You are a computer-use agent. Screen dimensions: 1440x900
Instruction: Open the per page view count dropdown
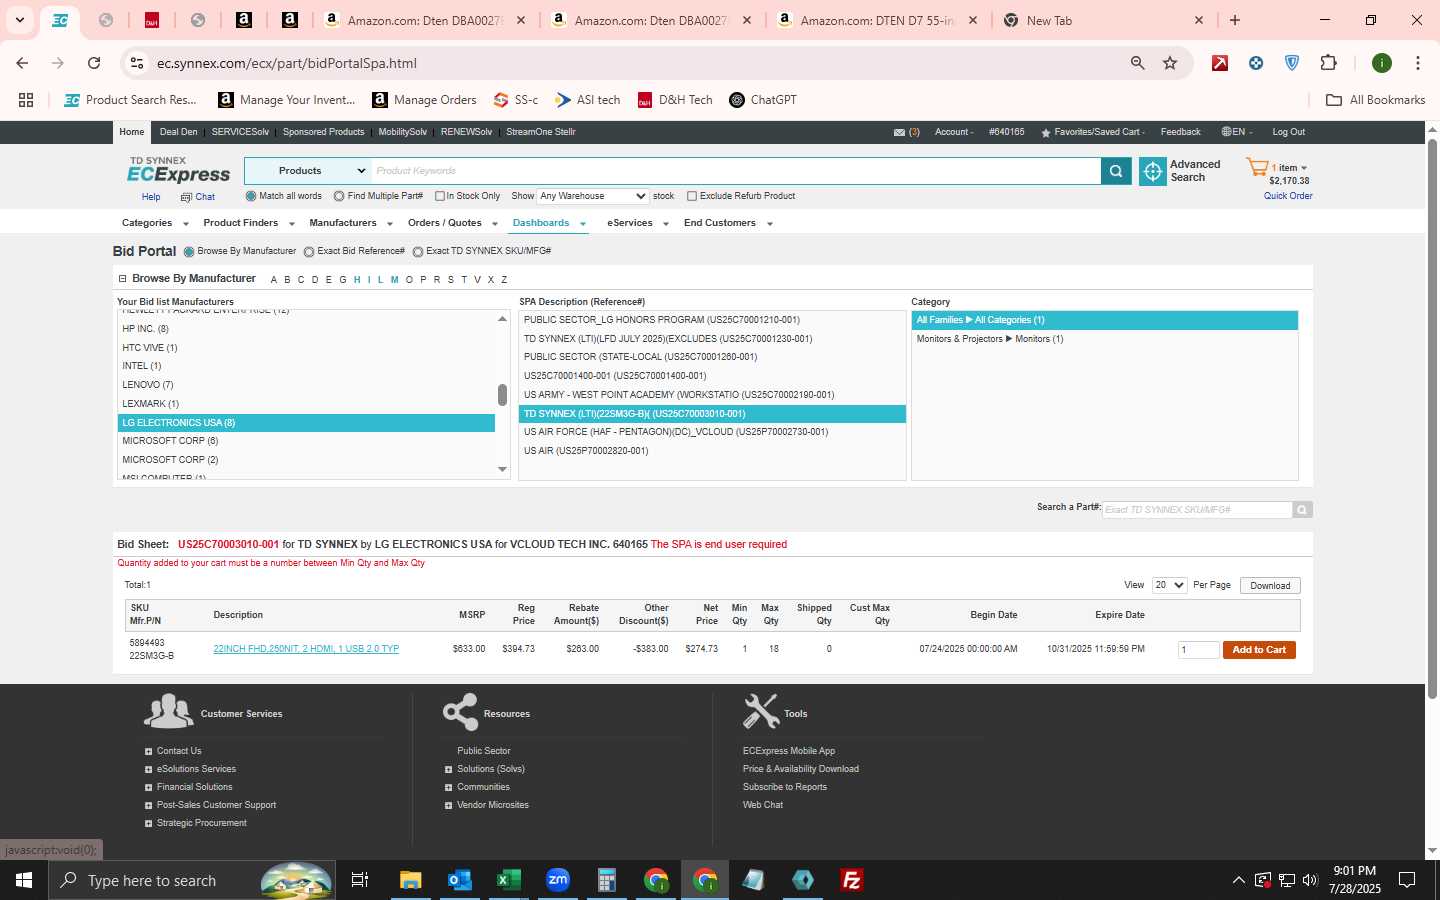tap(1168, 585)
